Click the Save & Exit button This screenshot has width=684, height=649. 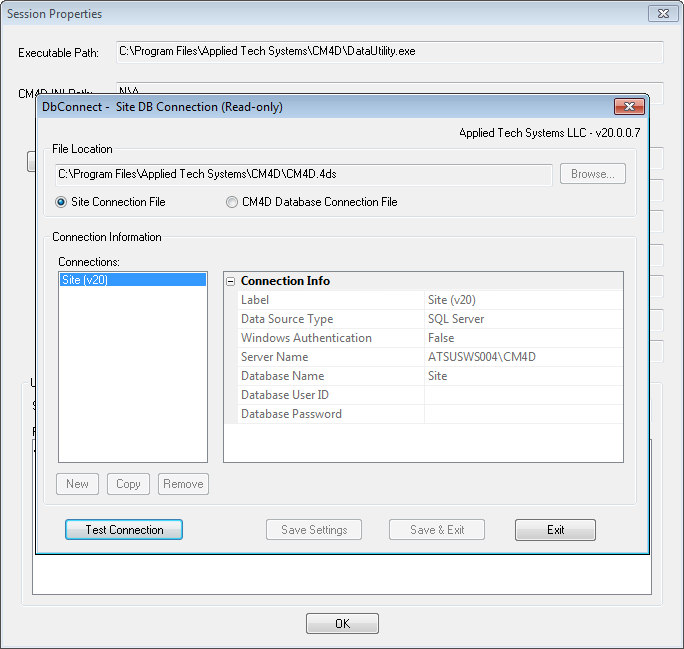(437, 530)
